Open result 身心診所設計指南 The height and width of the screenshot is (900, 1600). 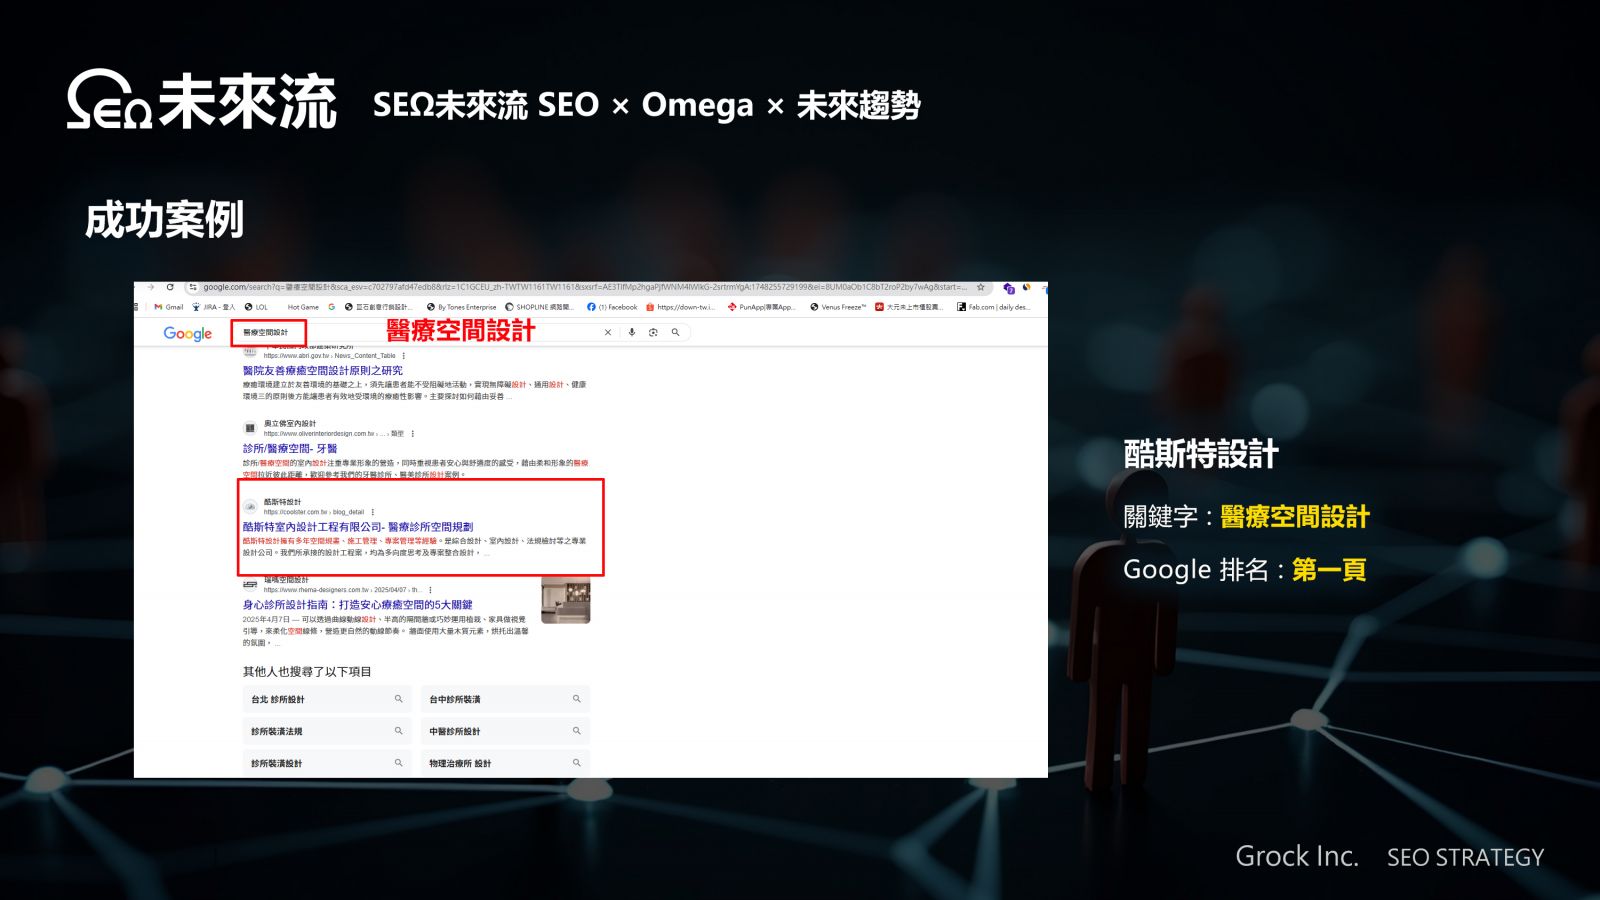tap(357, 604)
